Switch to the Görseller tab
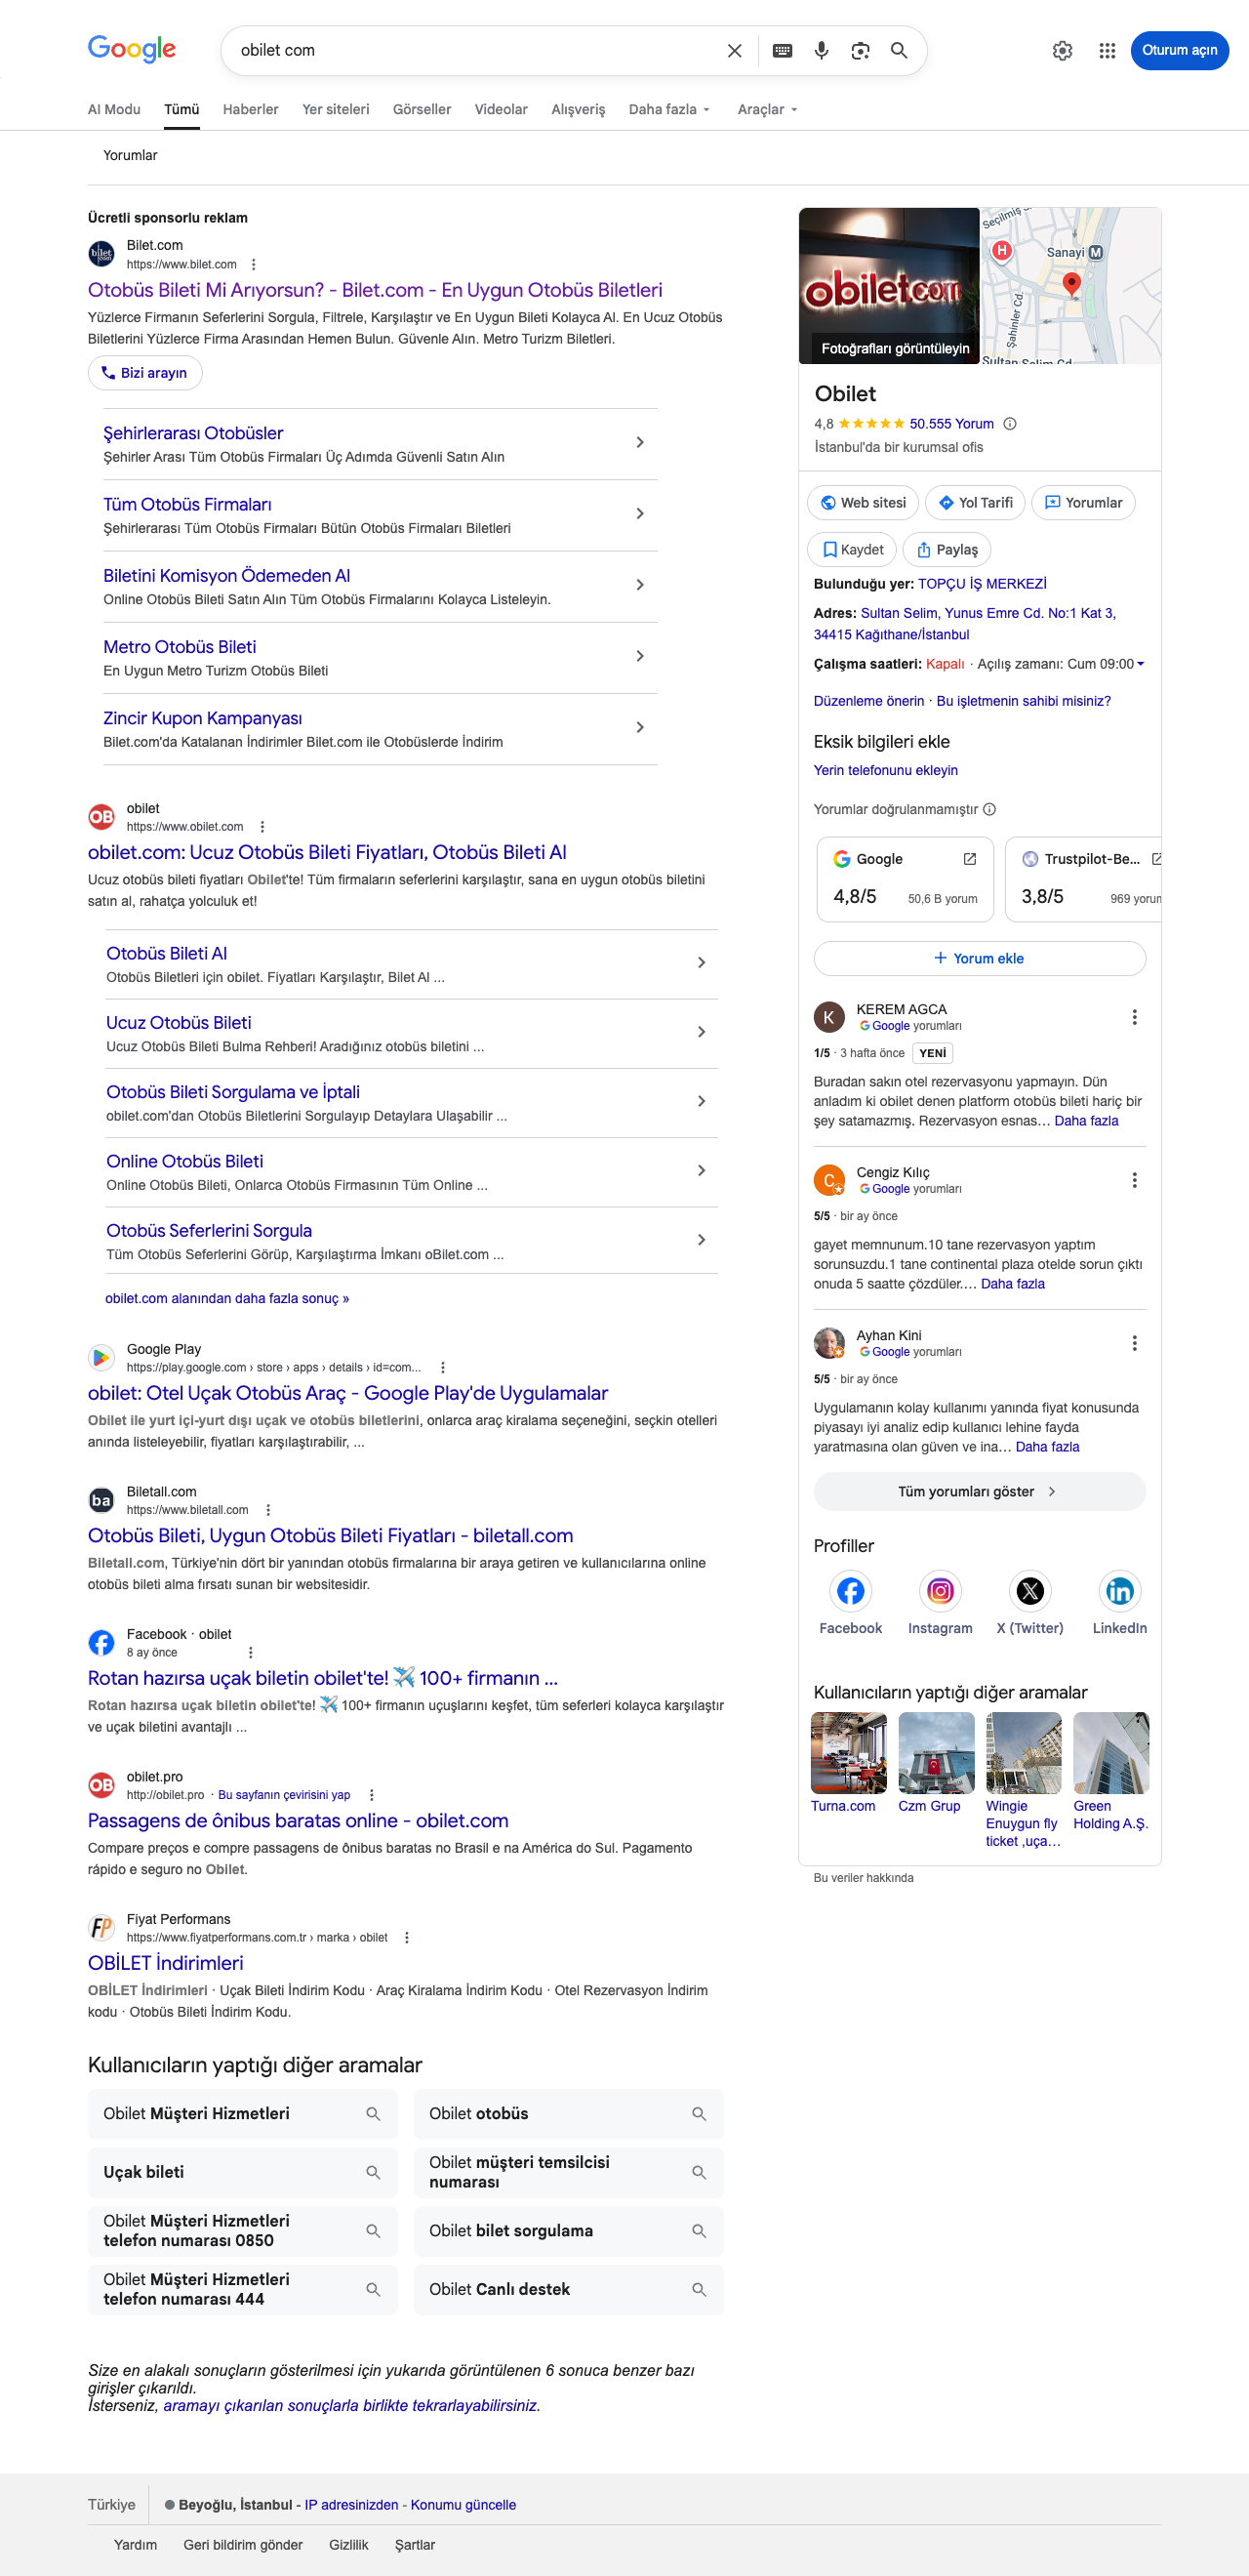The height and width of the screenshot is (2576, 1249). [422, 110]
